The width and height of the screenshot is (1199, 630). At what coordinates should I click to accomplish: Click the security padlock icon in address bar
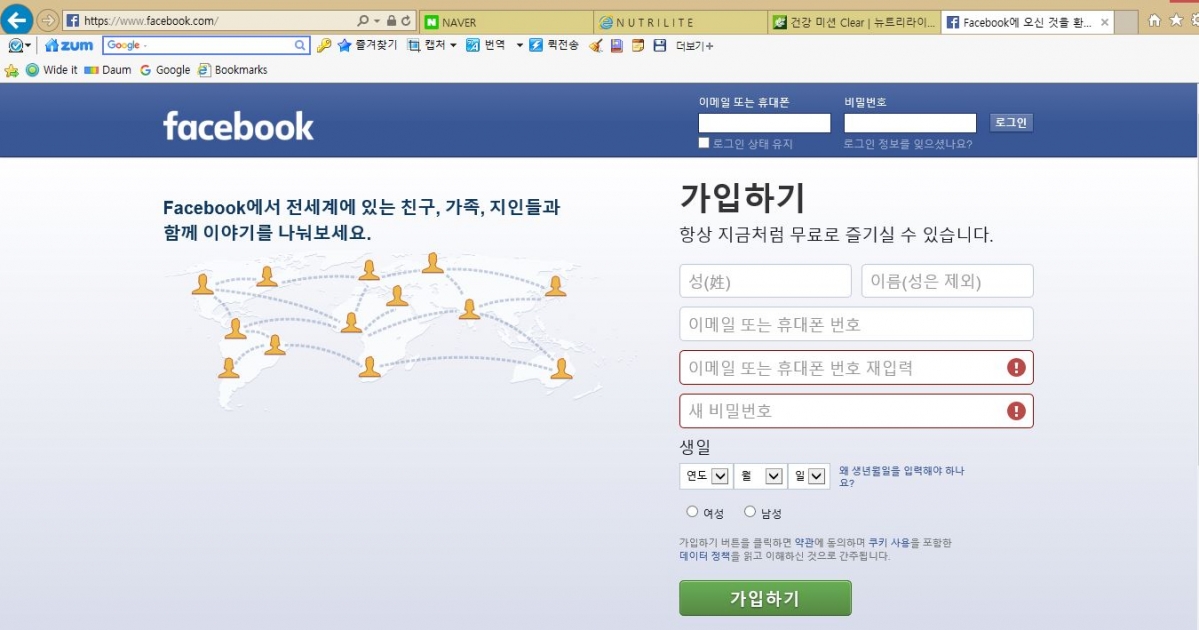[392, 21]
